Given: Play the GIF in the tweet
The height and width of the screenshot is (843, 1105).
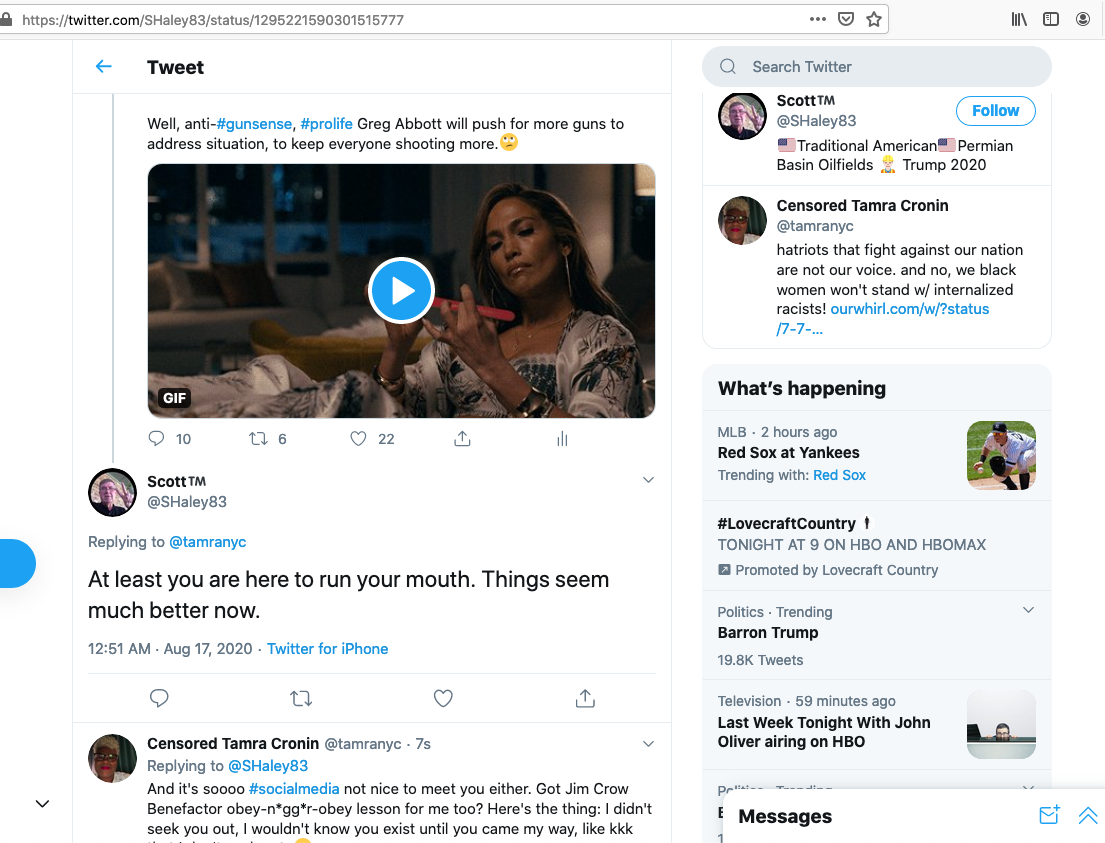Looking at the screenshot, I should click(x=401, y=290).
